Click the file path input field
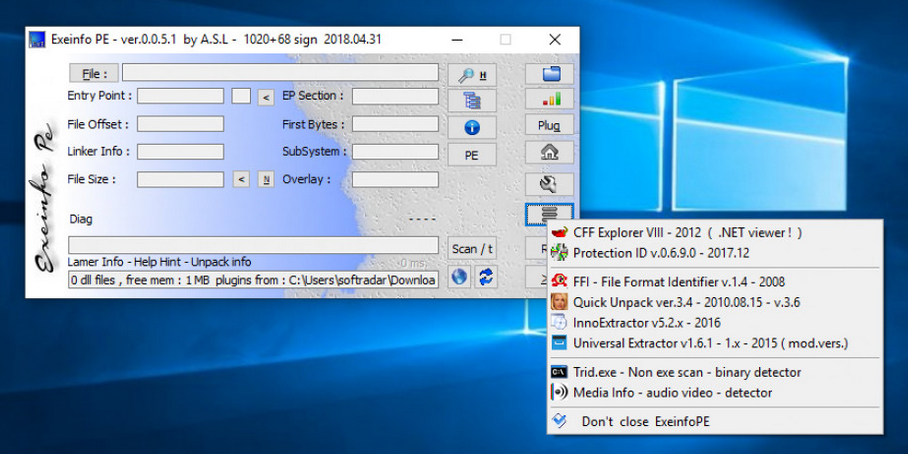The height and width of the screenshot is (454, 908). click(x=280, y=72)
